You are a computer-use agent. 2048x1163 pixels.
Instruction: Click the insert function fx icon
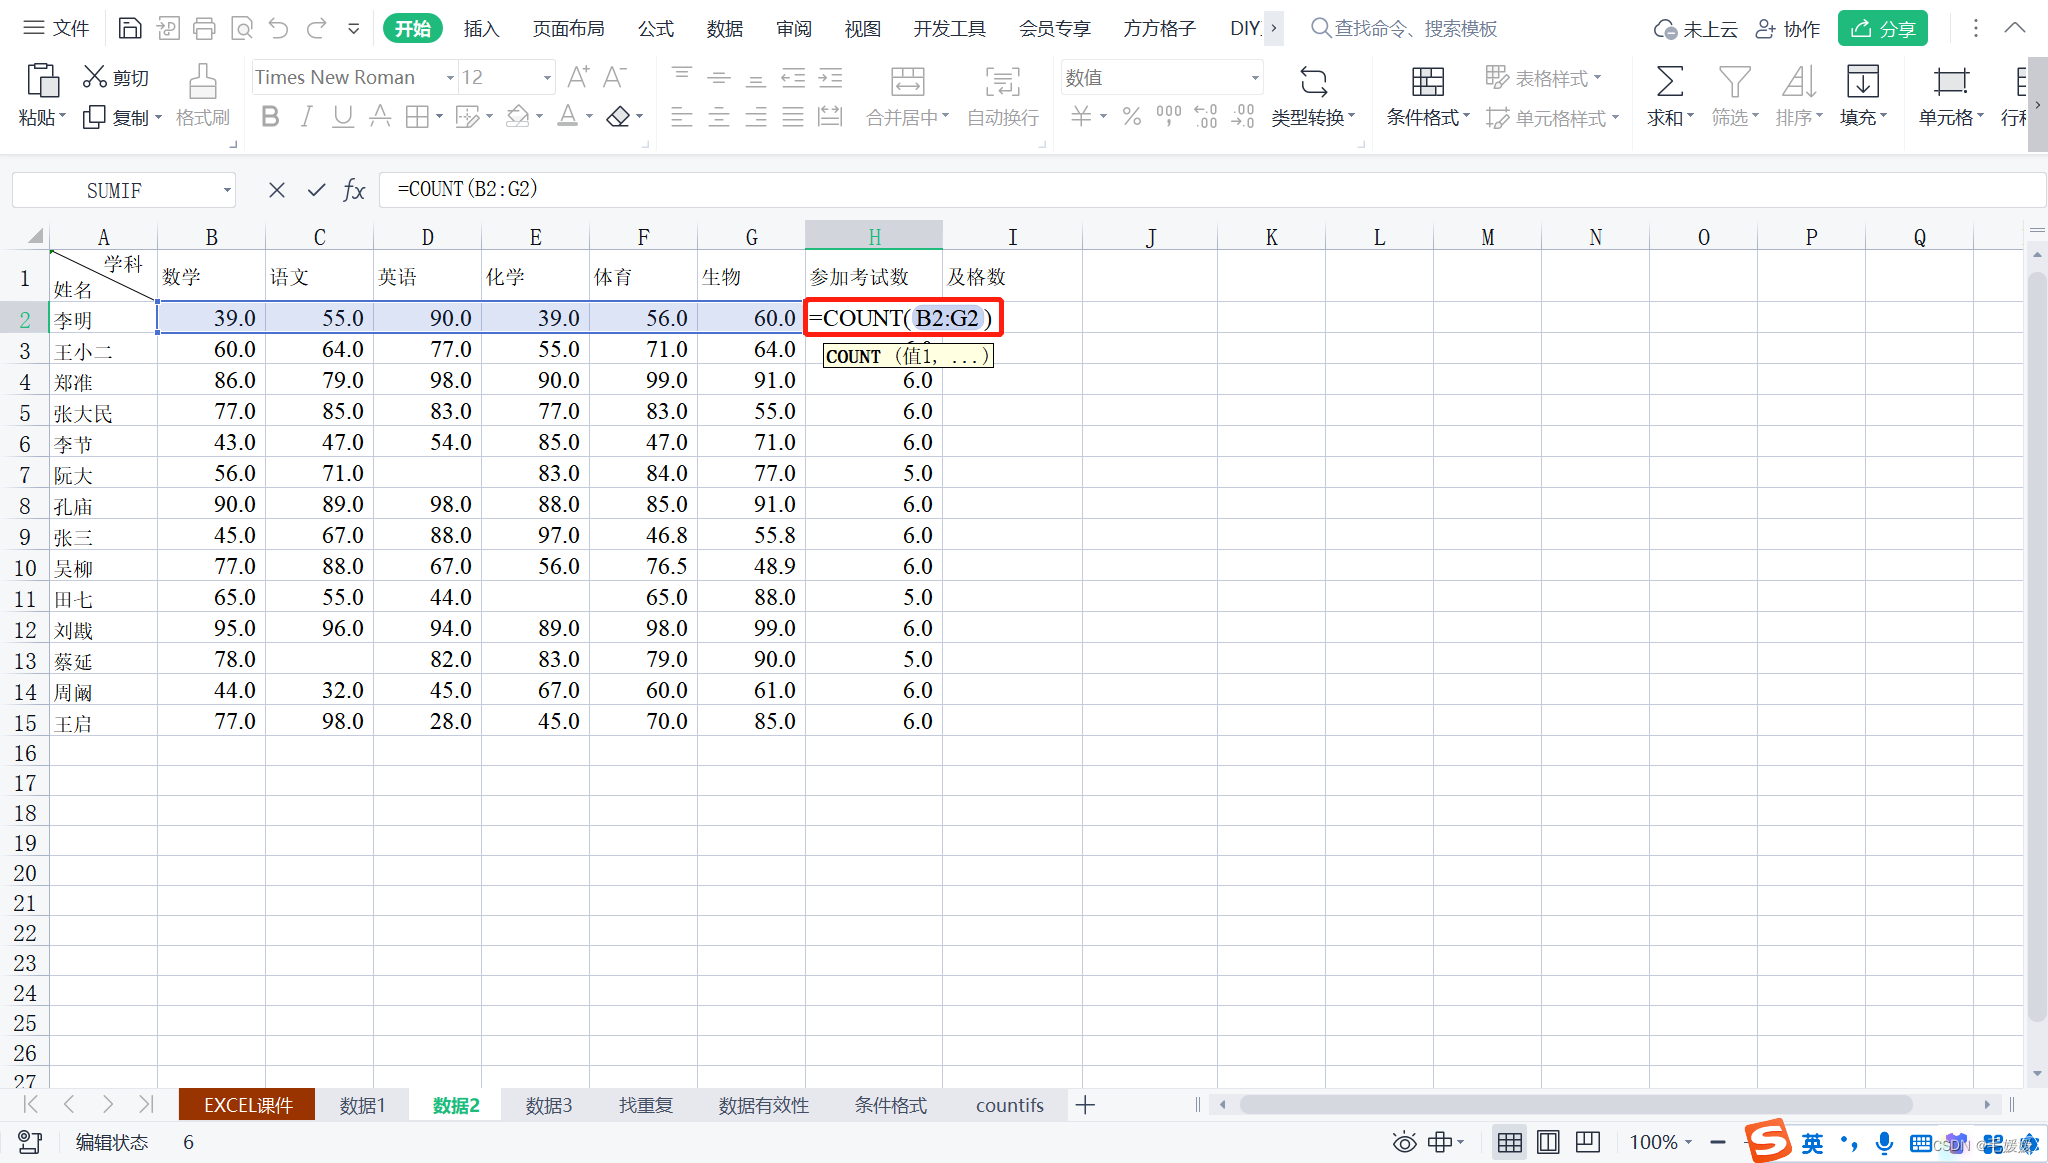pos(354,190)
